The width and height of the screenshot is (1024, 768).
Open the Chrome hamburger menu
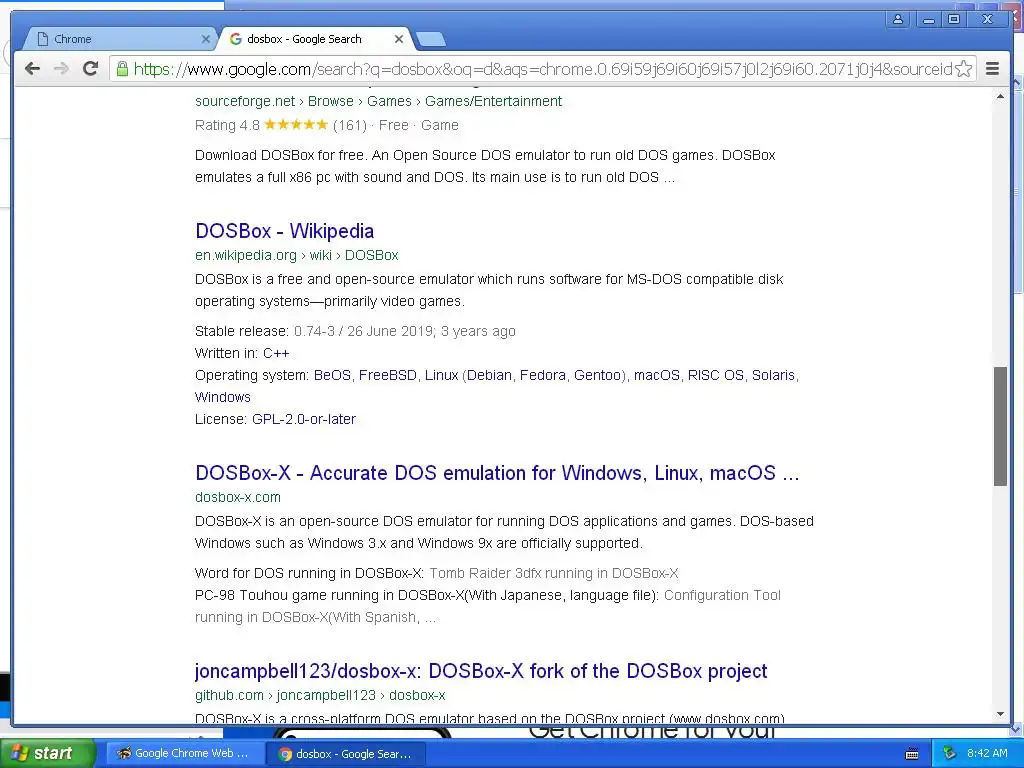click(x=992, y=69)
